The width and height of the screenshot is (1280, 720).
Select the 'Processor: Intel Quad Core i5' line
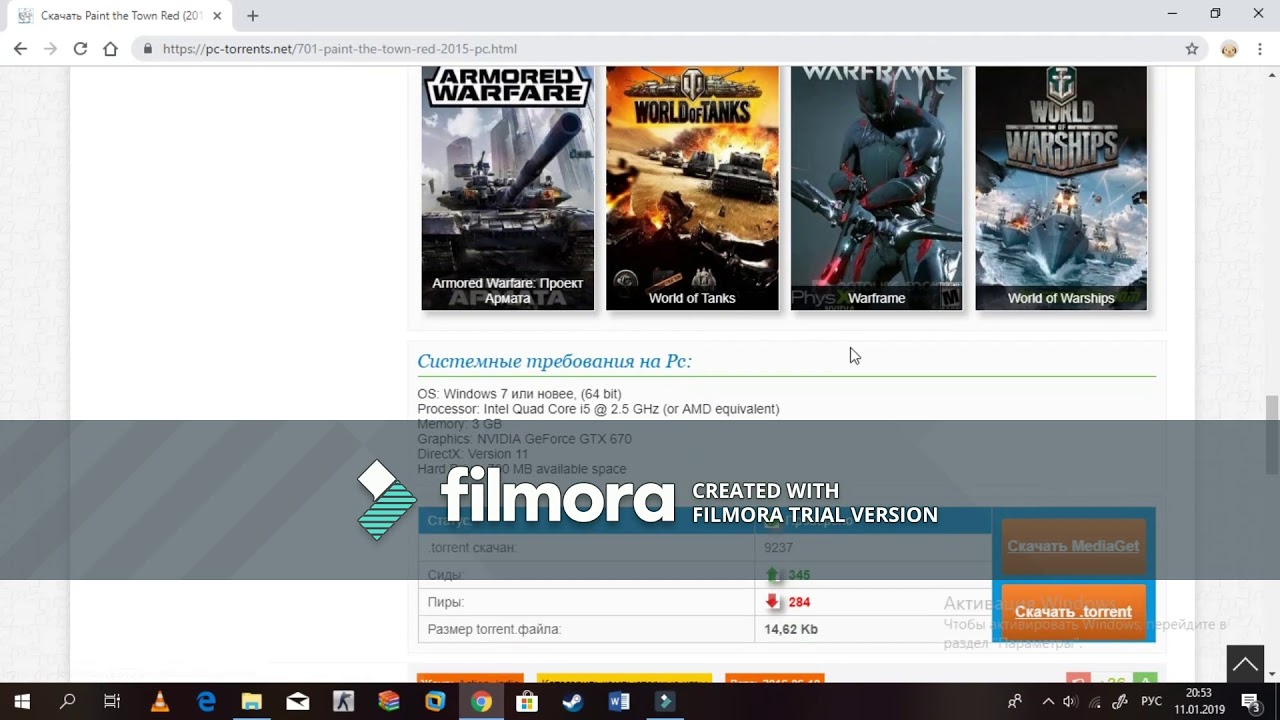598,409
